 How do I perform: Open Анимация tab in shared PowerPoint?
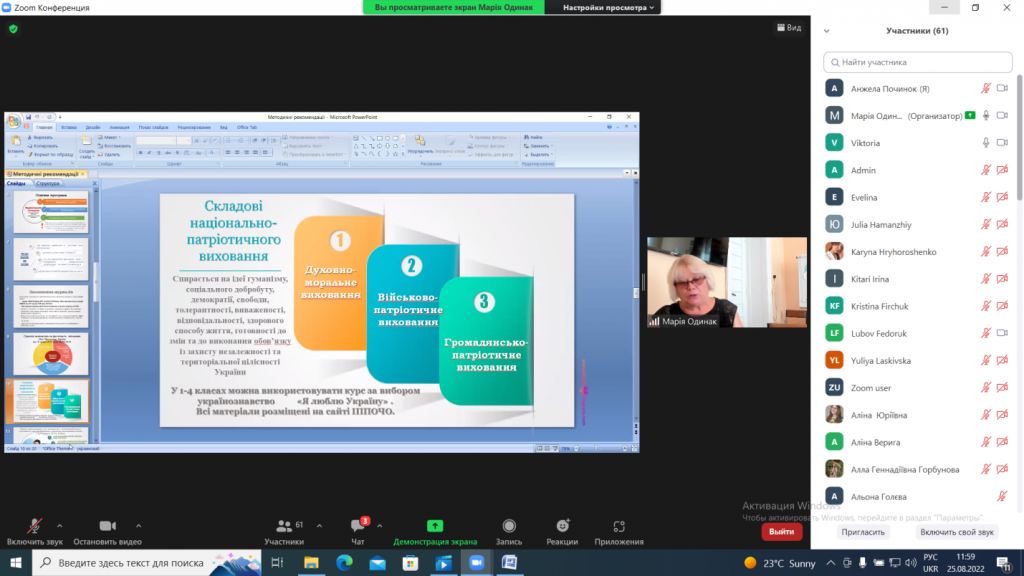click(119, 127)
